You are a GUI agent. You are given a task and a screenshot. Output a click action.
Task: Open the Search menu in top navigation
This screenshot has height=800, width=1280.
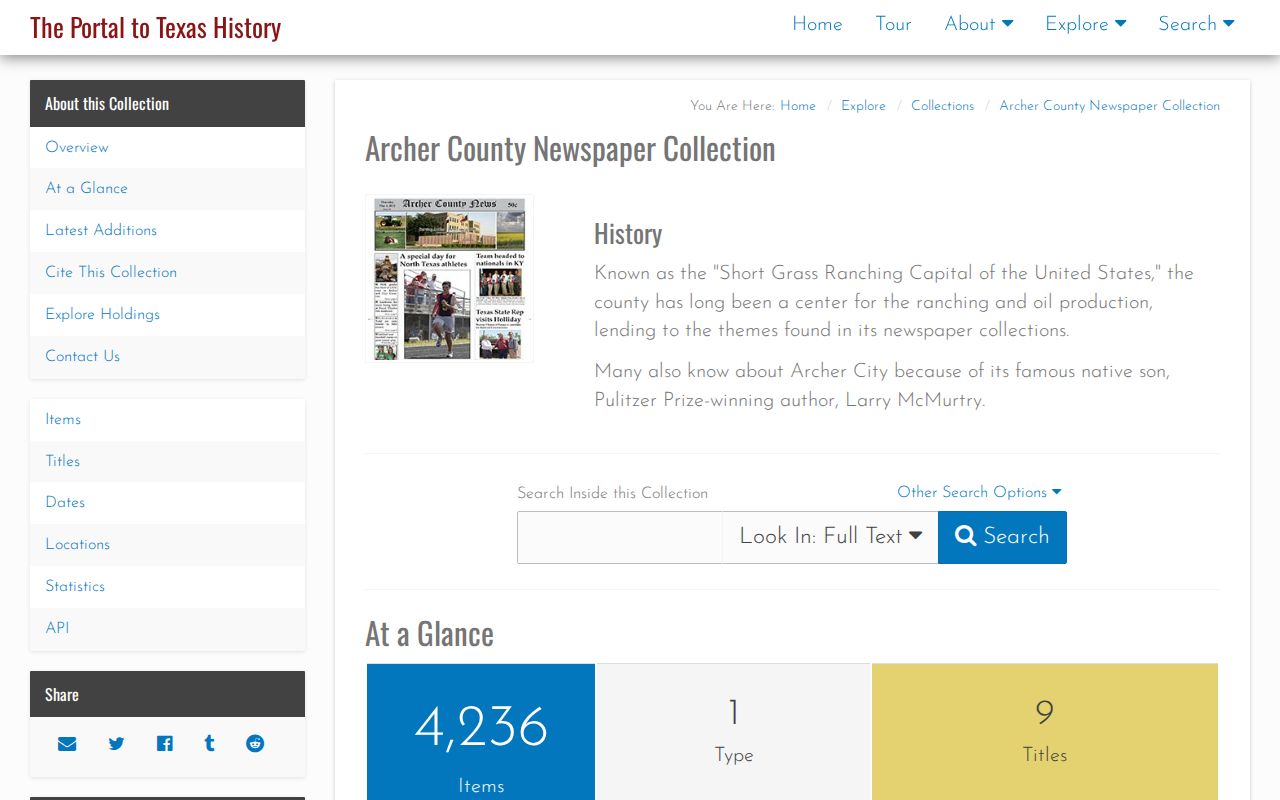click(1196, 24)
